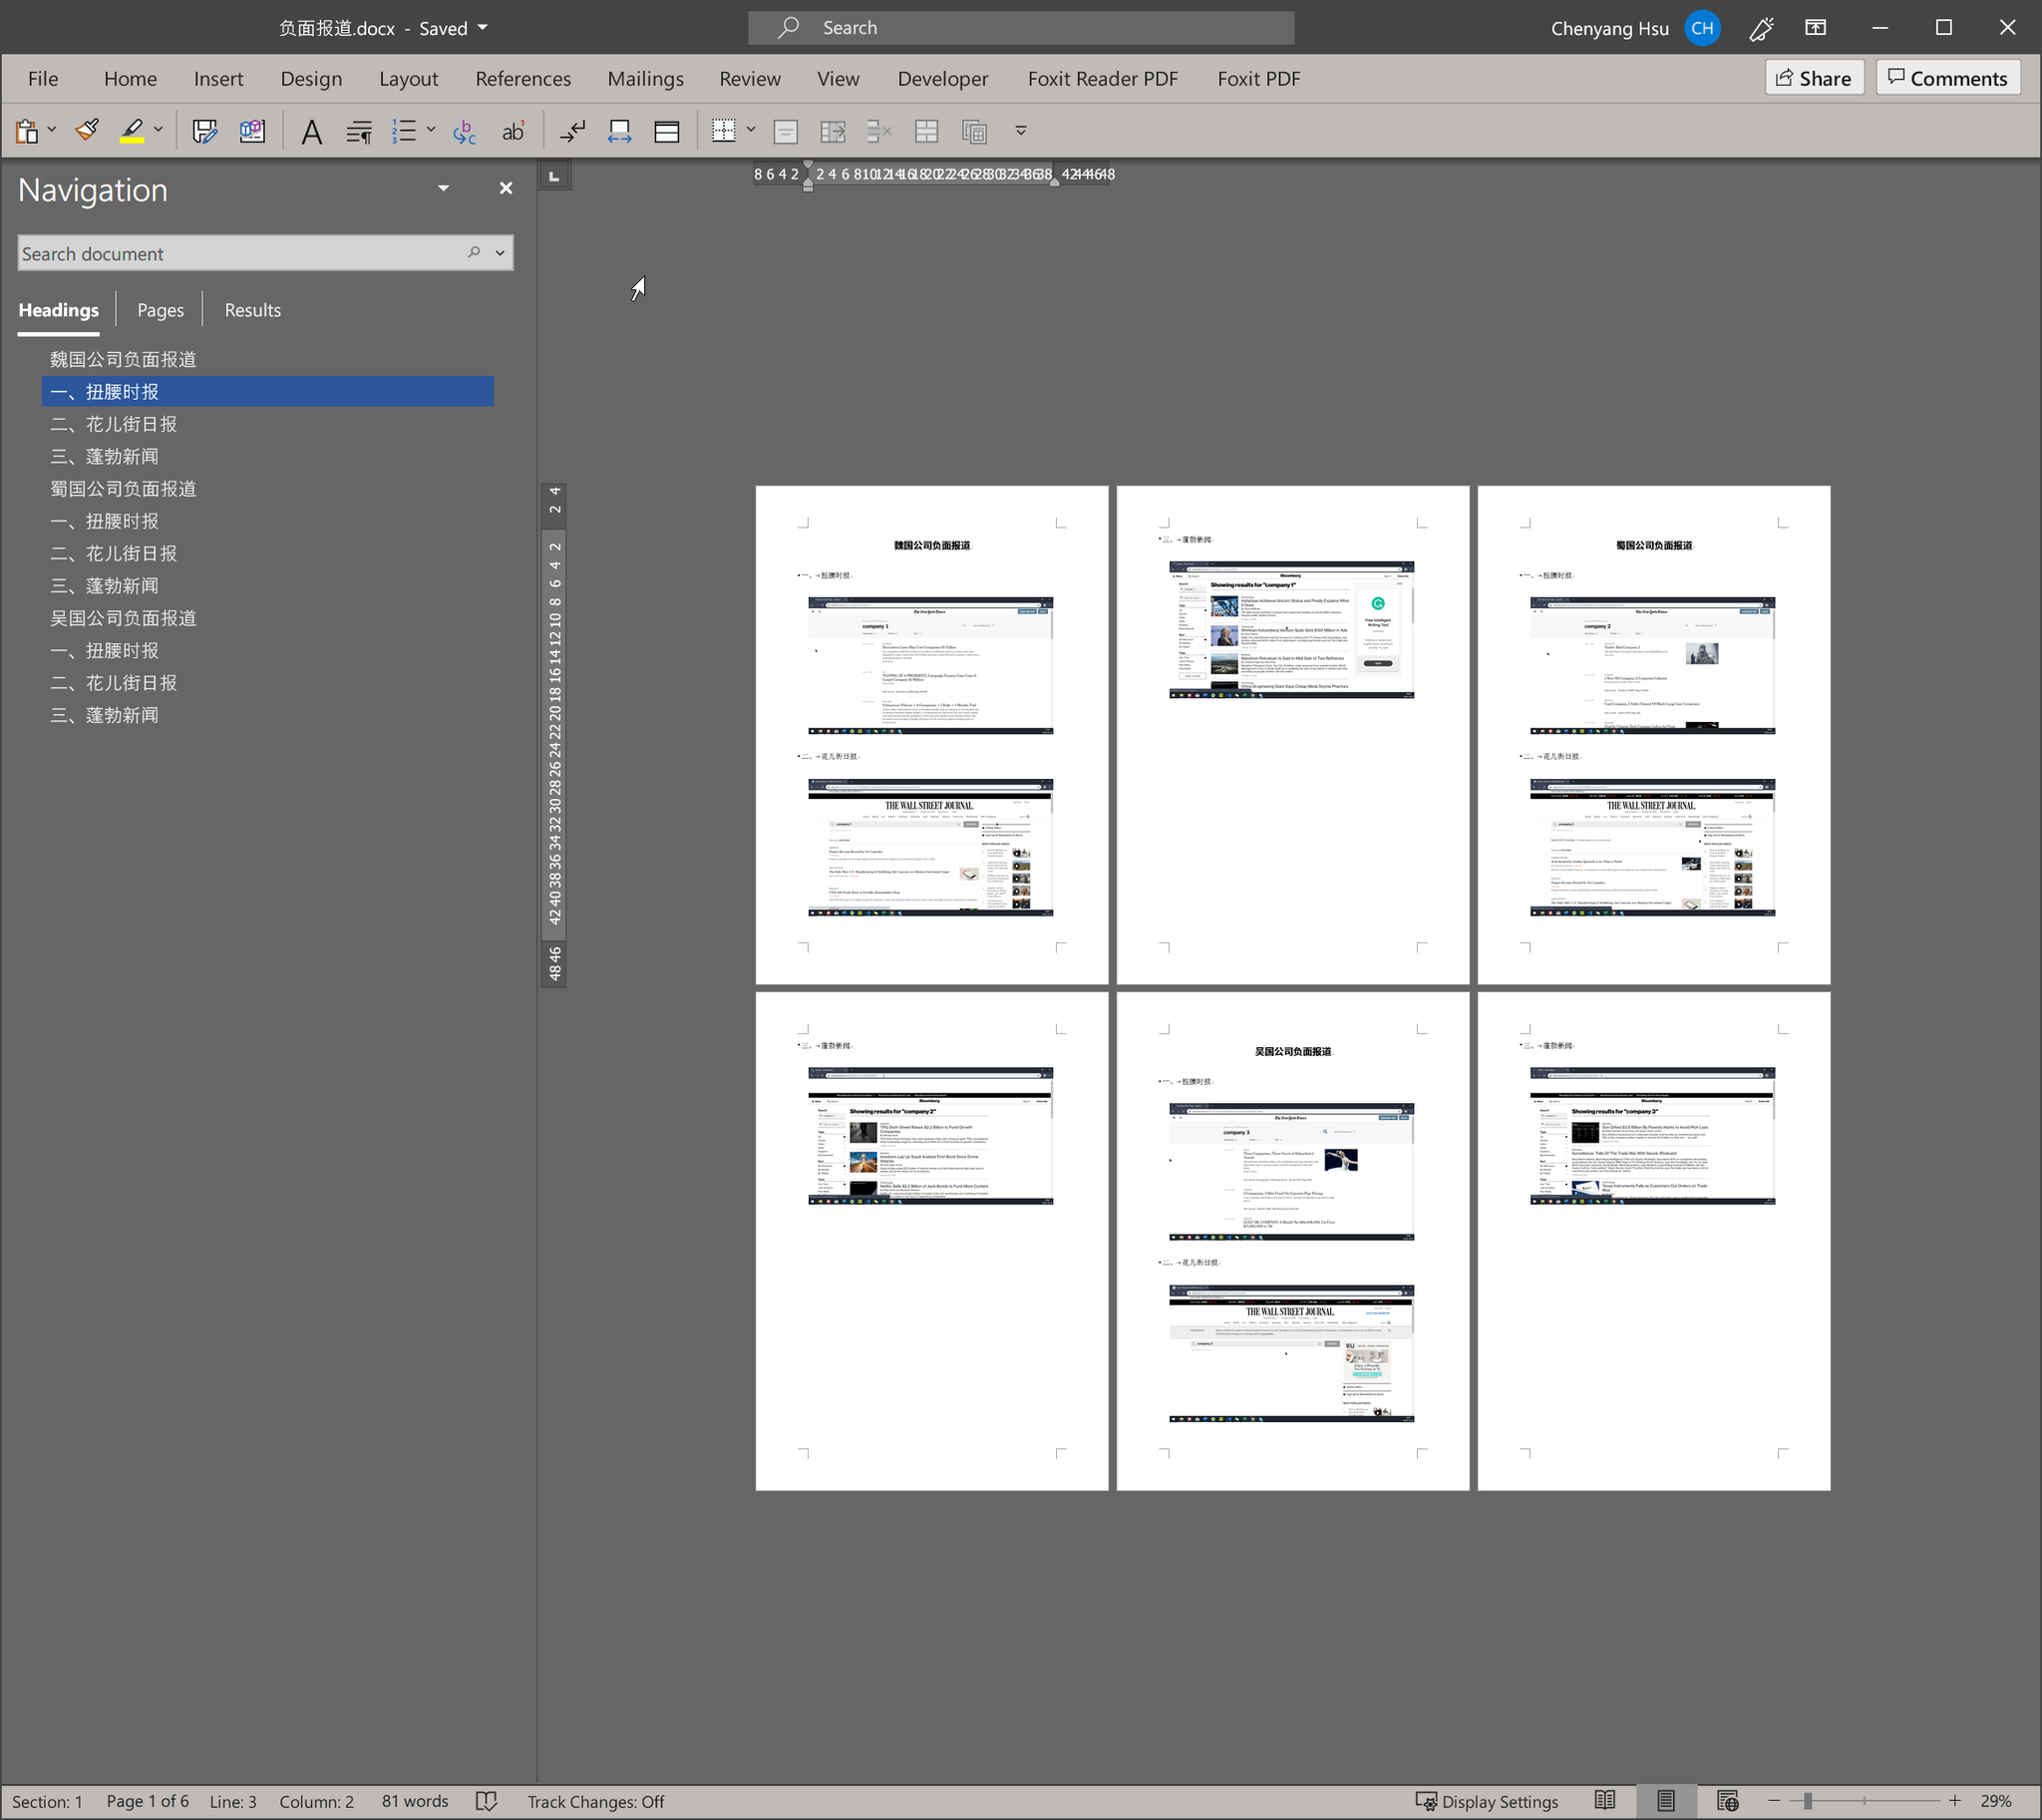Viewport: 2042px width, 1820px height.
Task: Toggle Track Changes in status bar
Action: [595, 1801]
